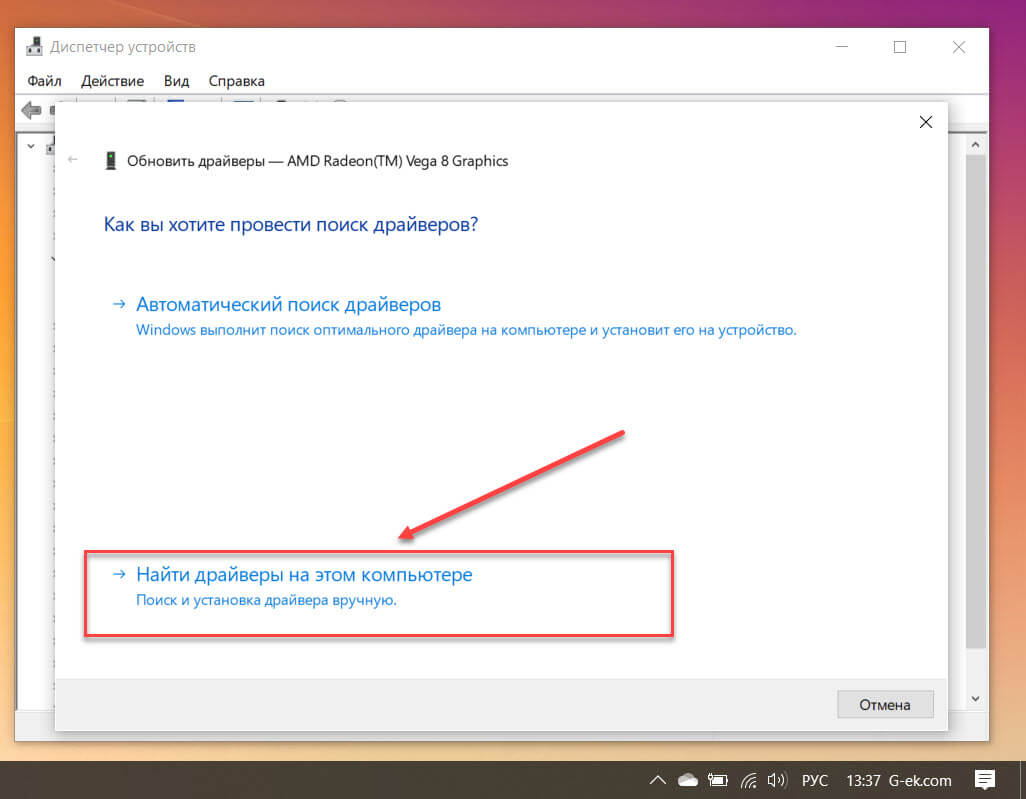Click the volume speaker tray icon
The width and height of the screenshot is (1026, 799).
[x=776, y=780]
